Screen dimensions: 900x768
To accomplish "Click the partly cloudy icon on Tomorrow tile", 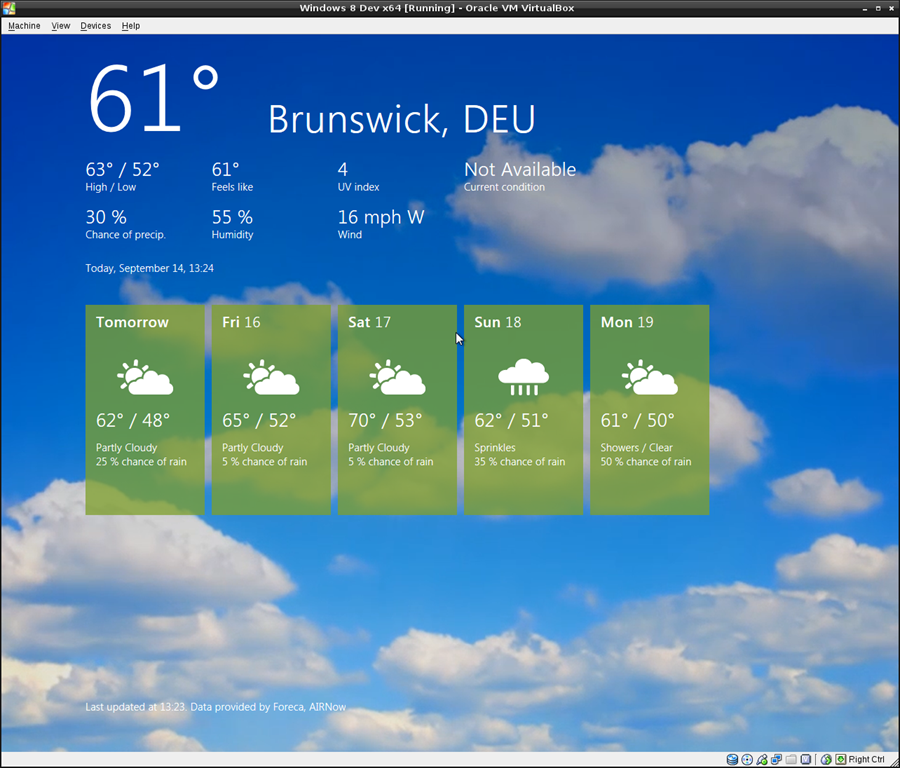I will pyautogui.click(x=145, y=377).
